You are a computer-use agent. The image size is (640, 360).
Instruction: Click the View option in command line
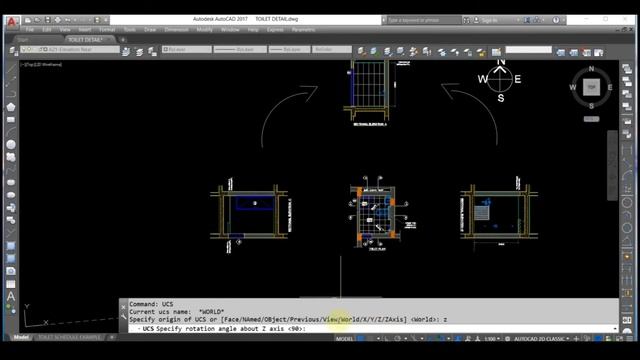(330, 319)
